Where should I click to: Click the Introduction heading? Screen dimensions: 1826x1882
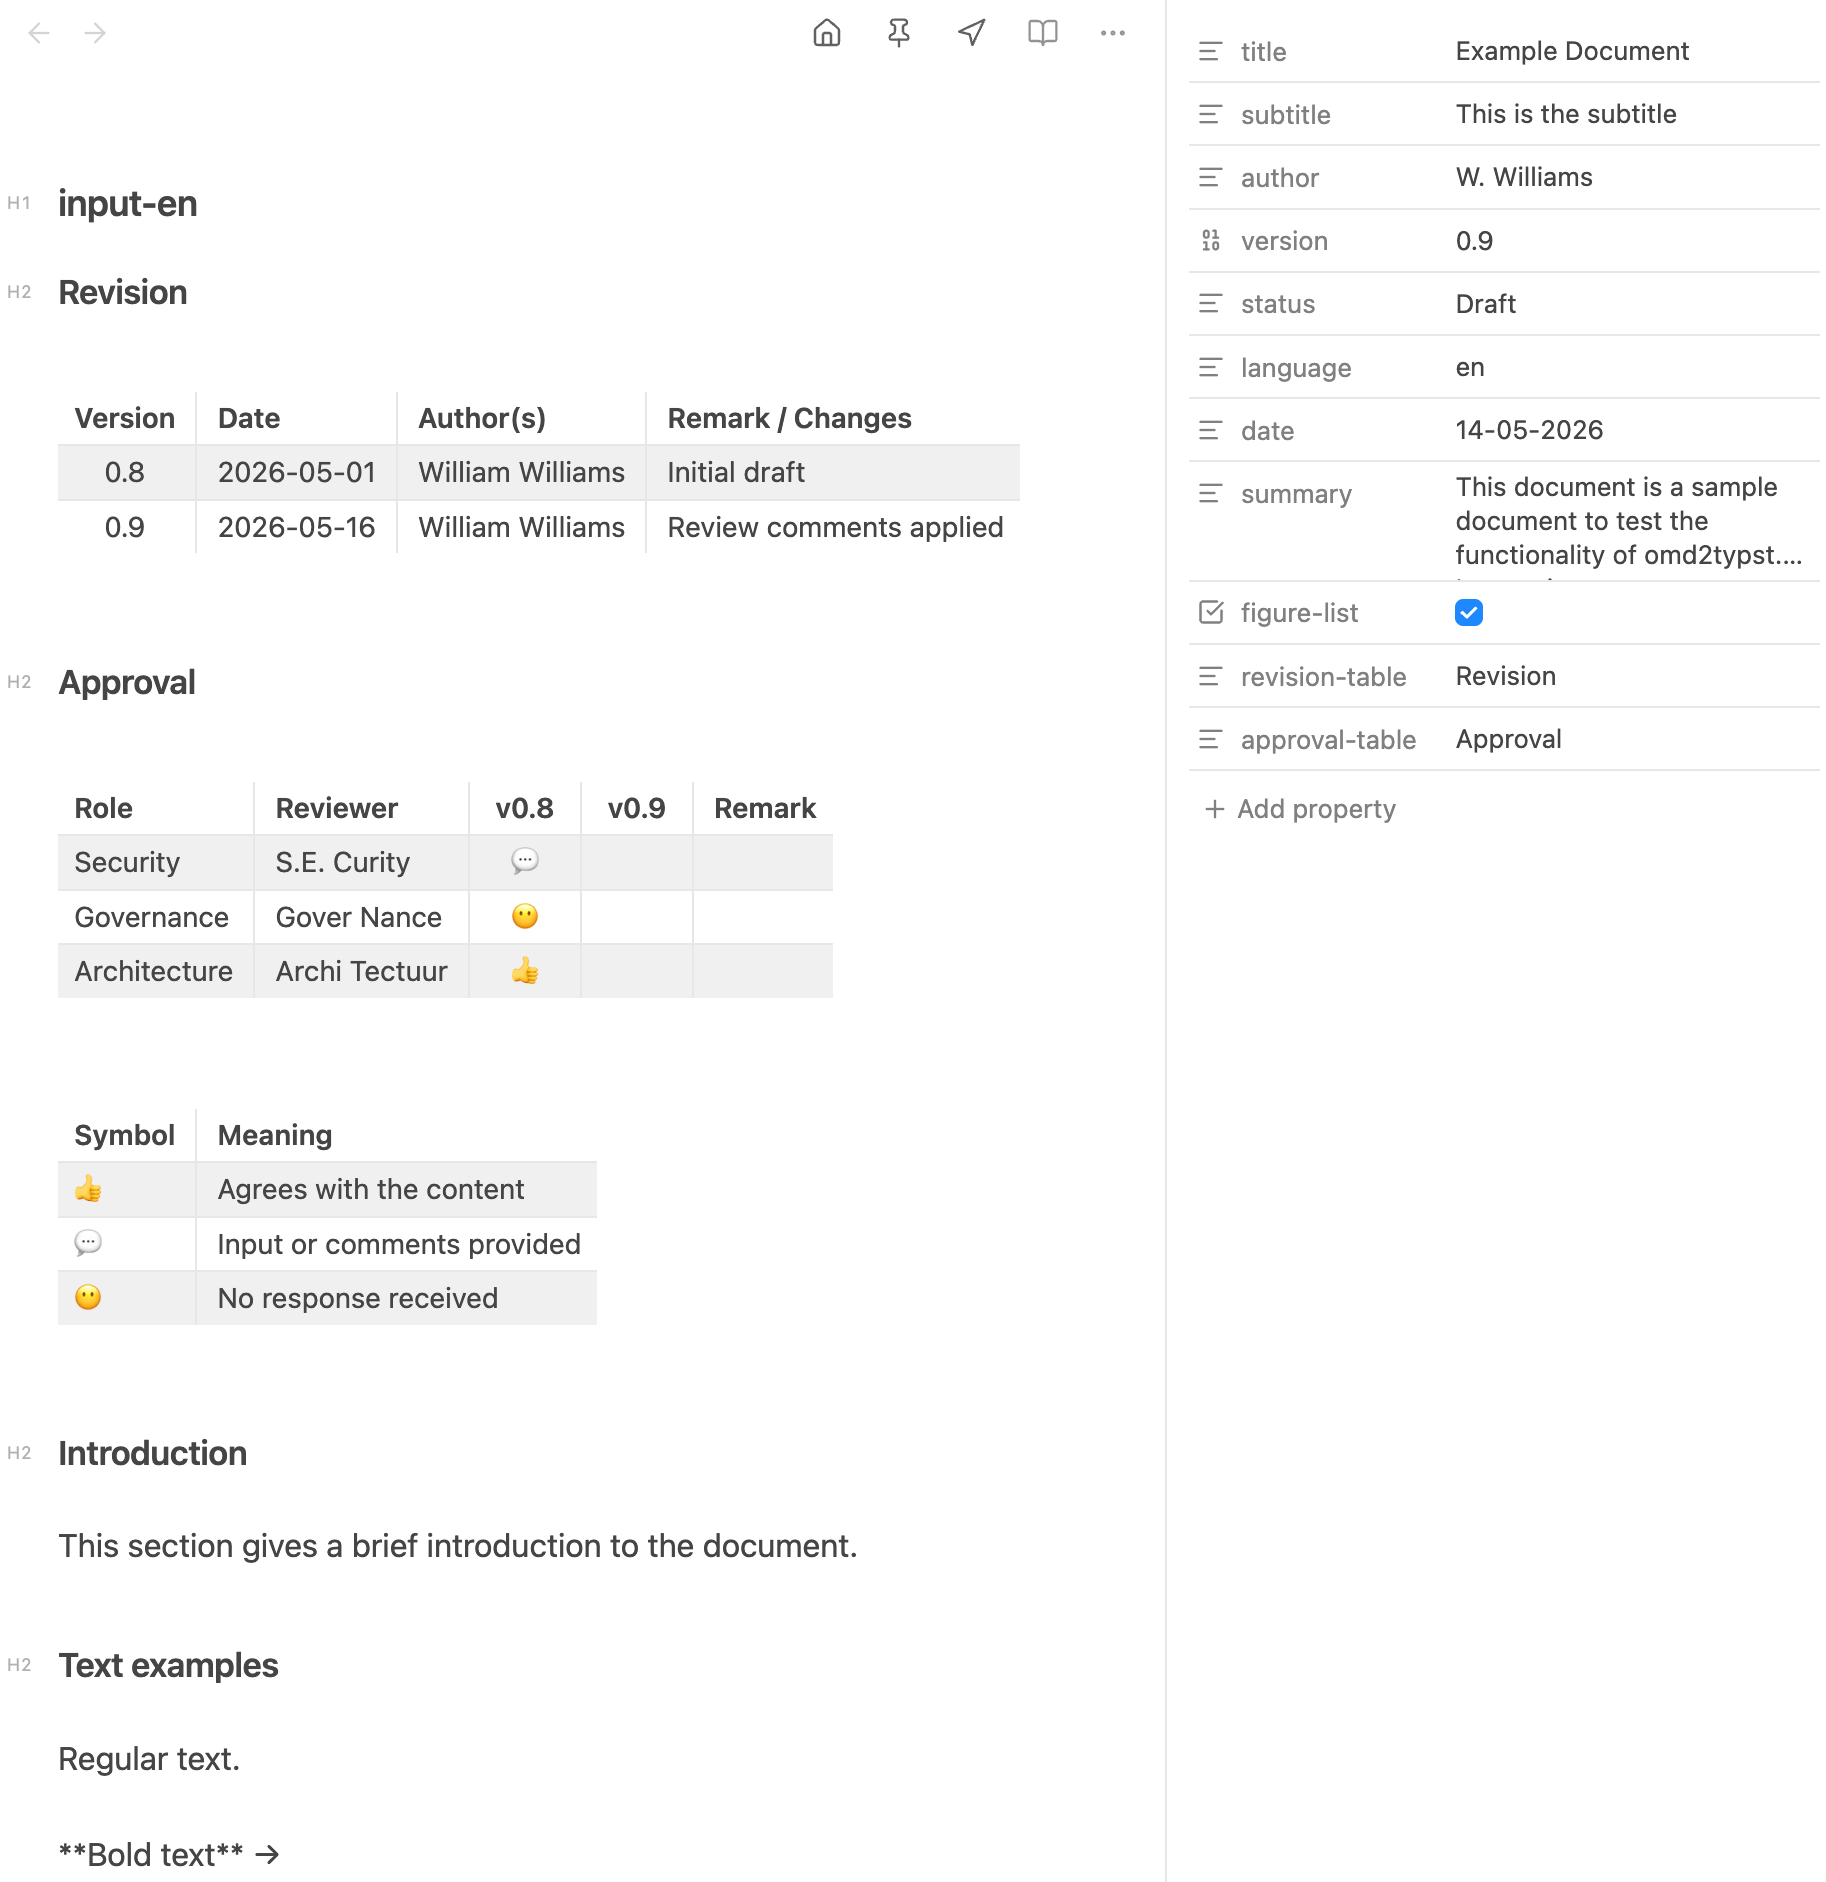click(153, 1454)
